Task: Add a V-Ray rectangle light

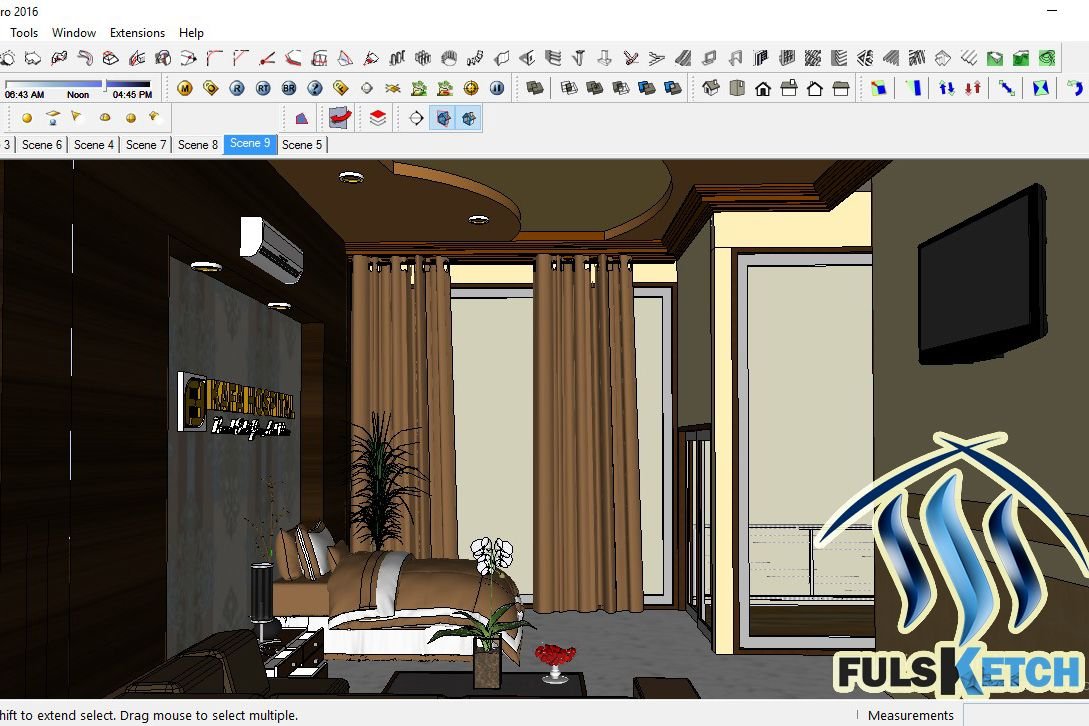Action: [x=53, y=117]
